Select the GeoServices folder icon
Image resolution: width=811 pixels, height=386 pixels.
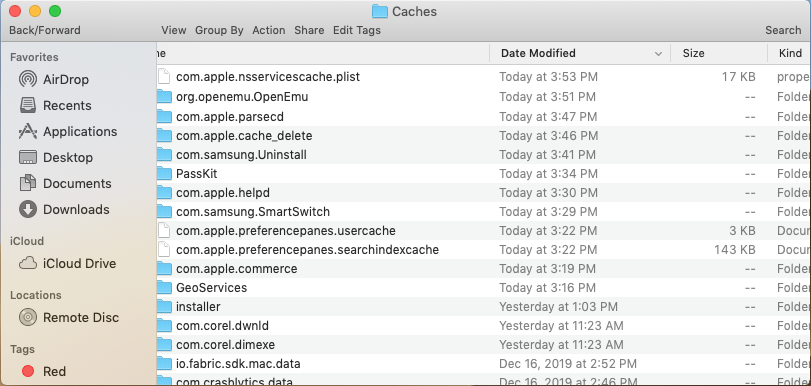coord(164,288)
